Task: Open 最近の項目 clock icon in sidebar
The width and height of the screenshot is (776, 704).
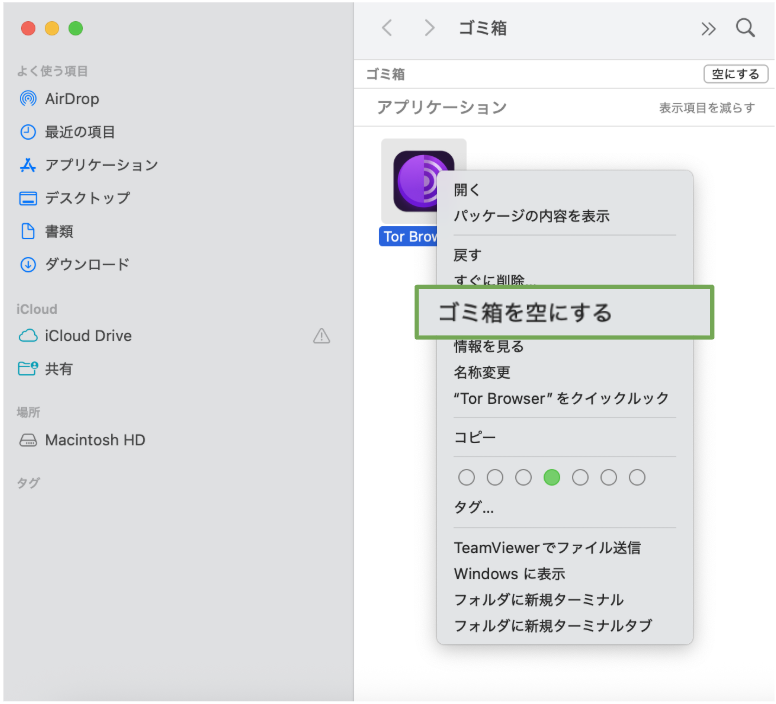Action: click(x=28, y=132)
